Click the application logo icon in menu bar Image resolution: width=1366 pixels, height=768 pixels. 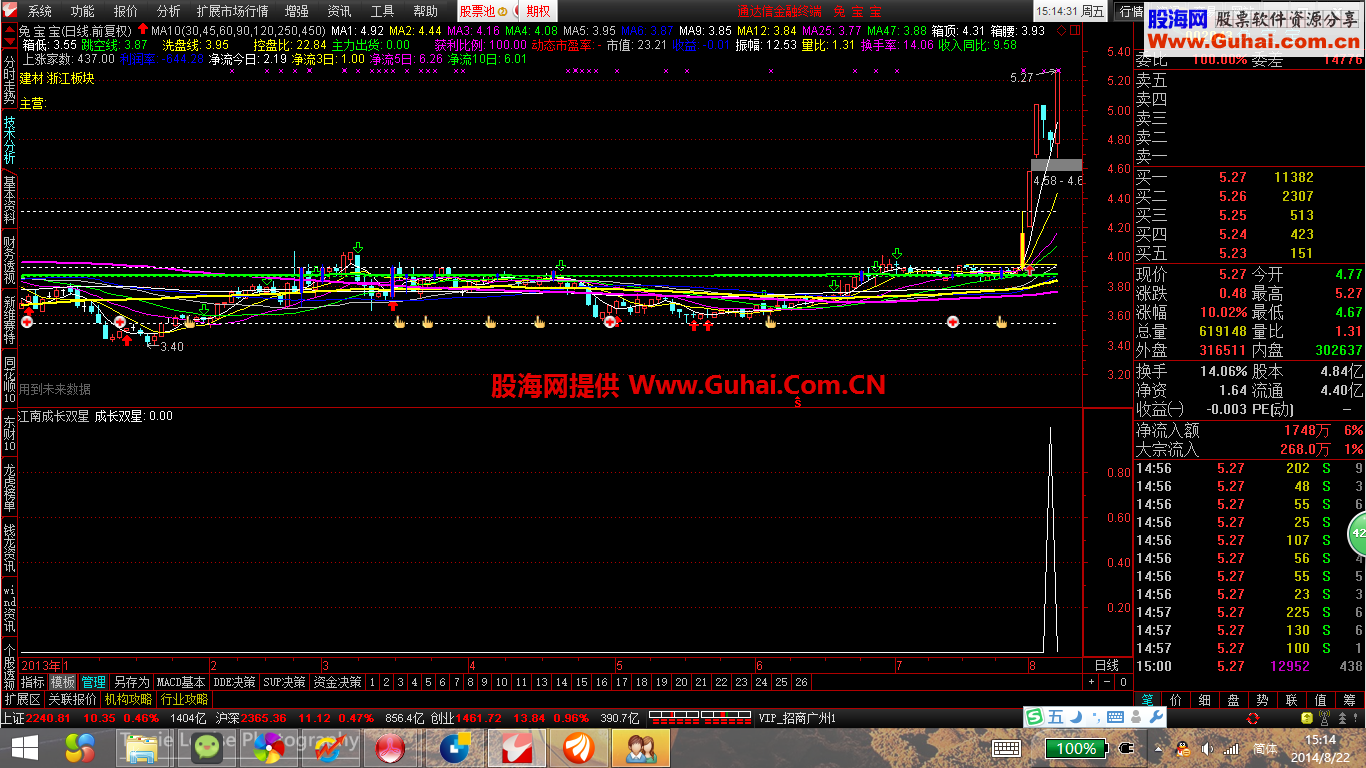(x=11, y=11)
